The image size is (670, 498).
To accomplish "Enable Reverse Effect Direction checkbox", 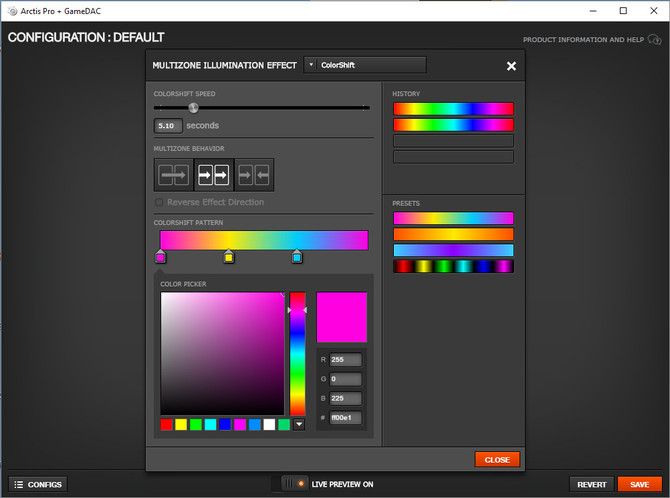I will [x=159, y=202].
